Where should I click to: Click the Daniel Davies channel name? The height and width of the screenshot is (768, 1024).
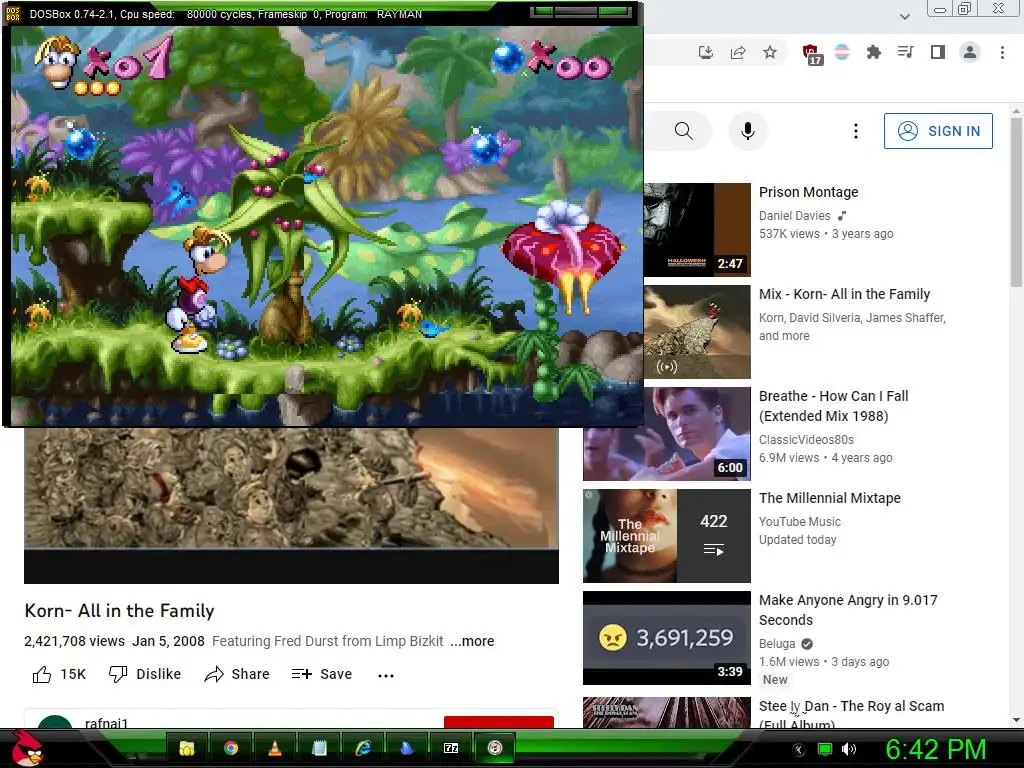794,216
